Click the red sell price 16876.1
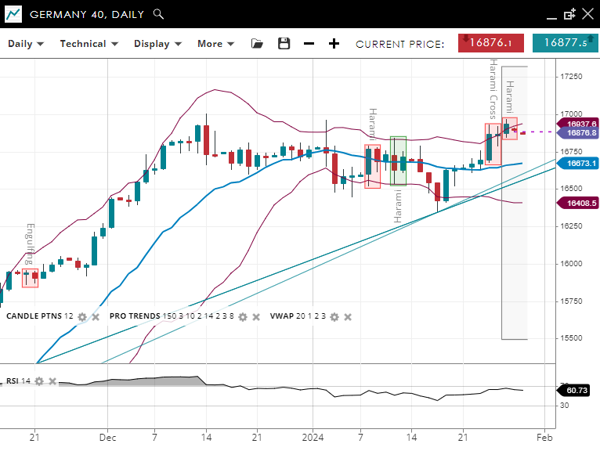Image resolution: width=600 pixels, height=451 pixels. 491,43
